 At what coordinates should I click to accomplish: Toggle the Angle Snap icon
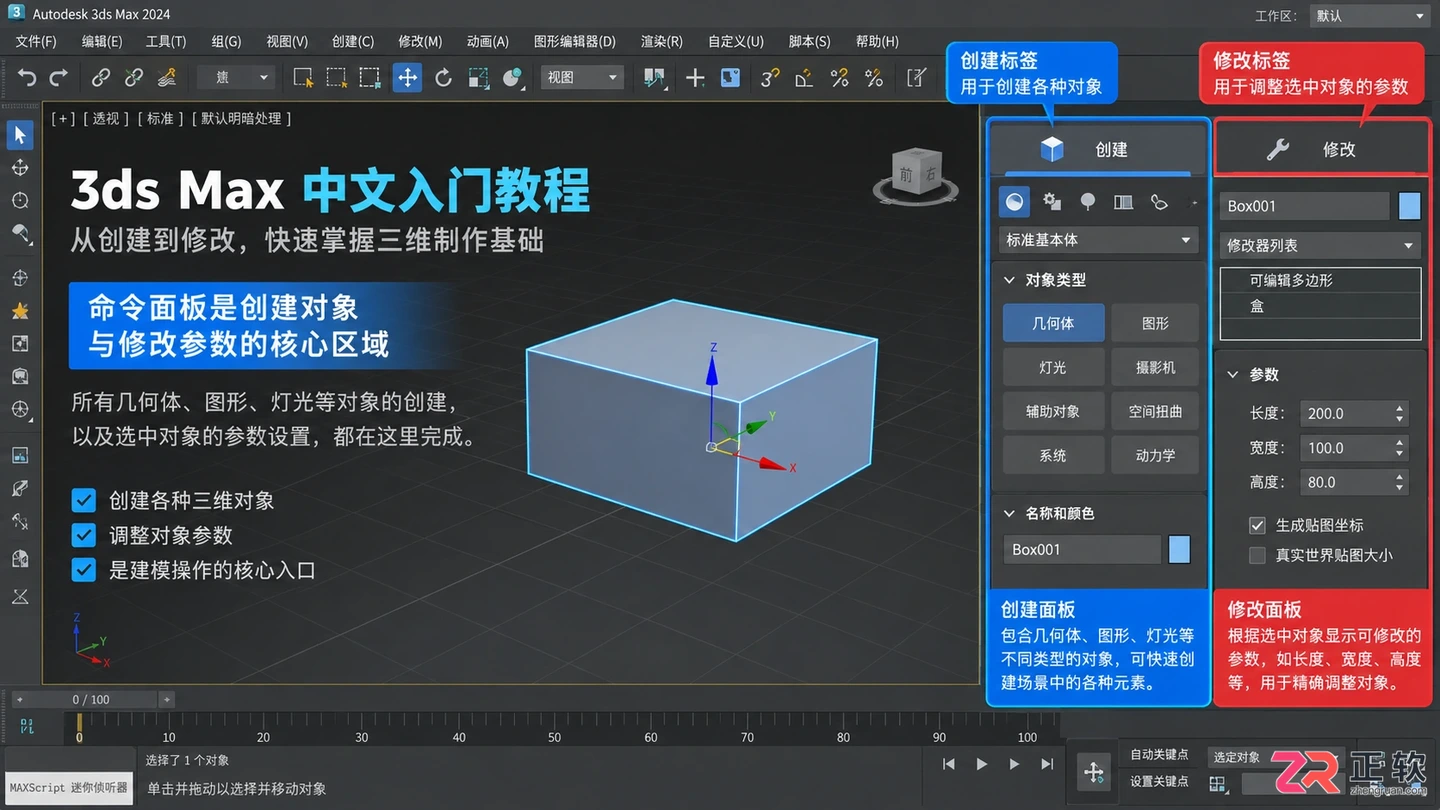[x=804, y=77]
